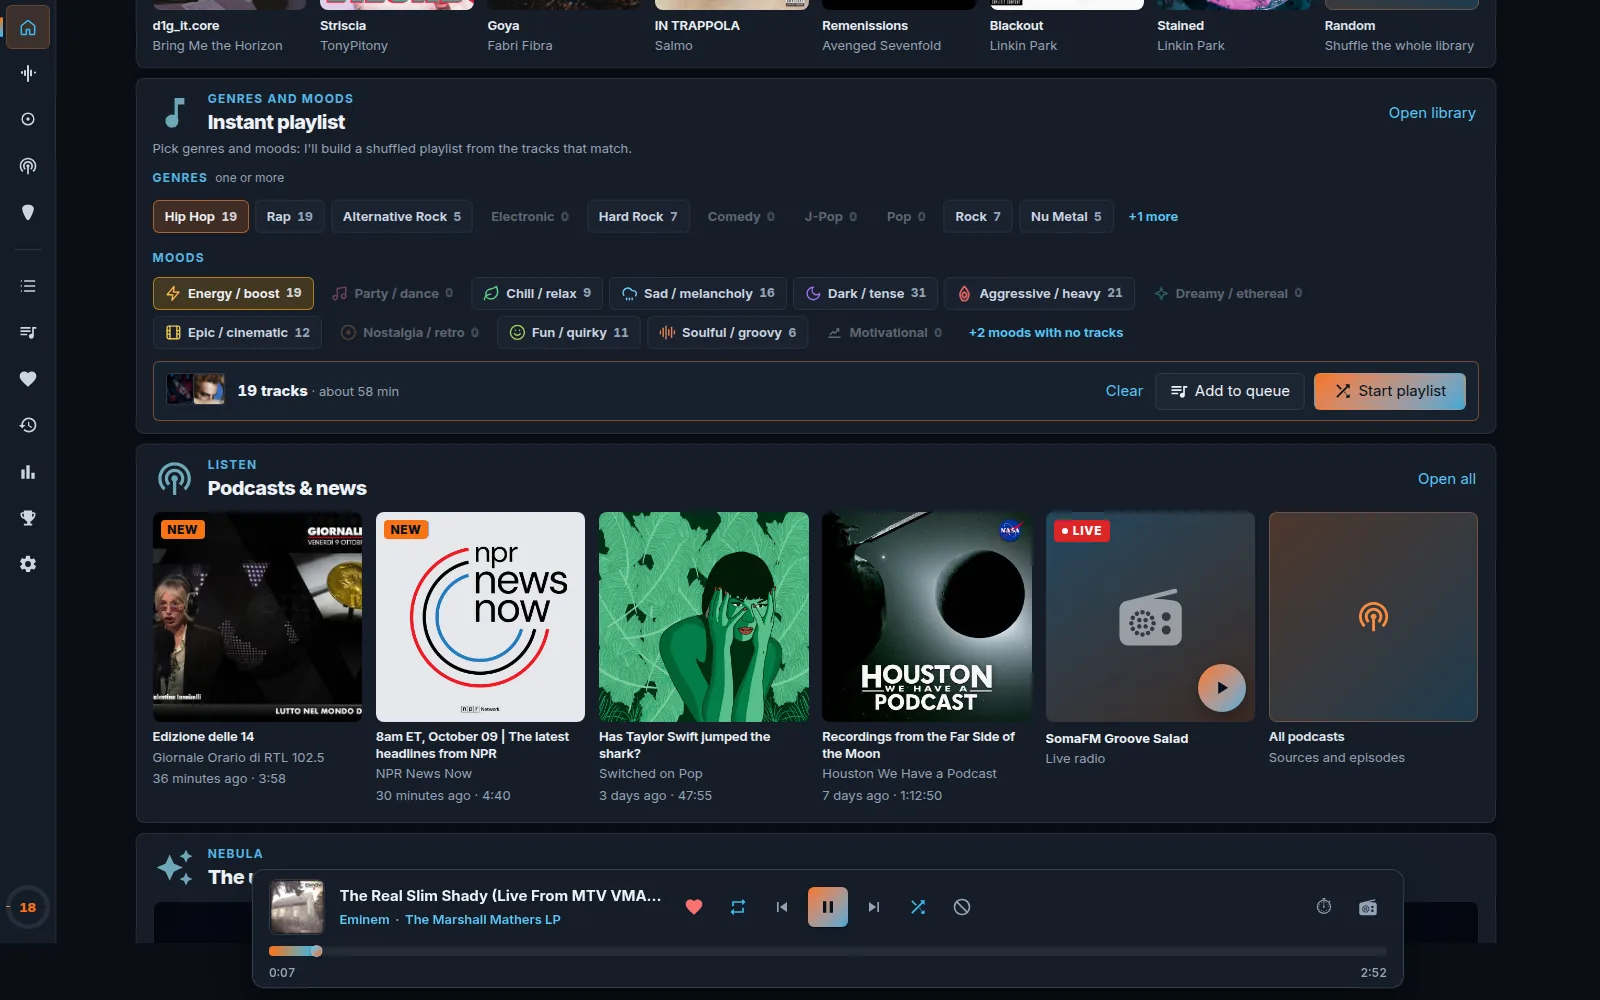Screen dimensions: 1600x1000
Task: Open all podcasts link
Action: [1447, 479]
